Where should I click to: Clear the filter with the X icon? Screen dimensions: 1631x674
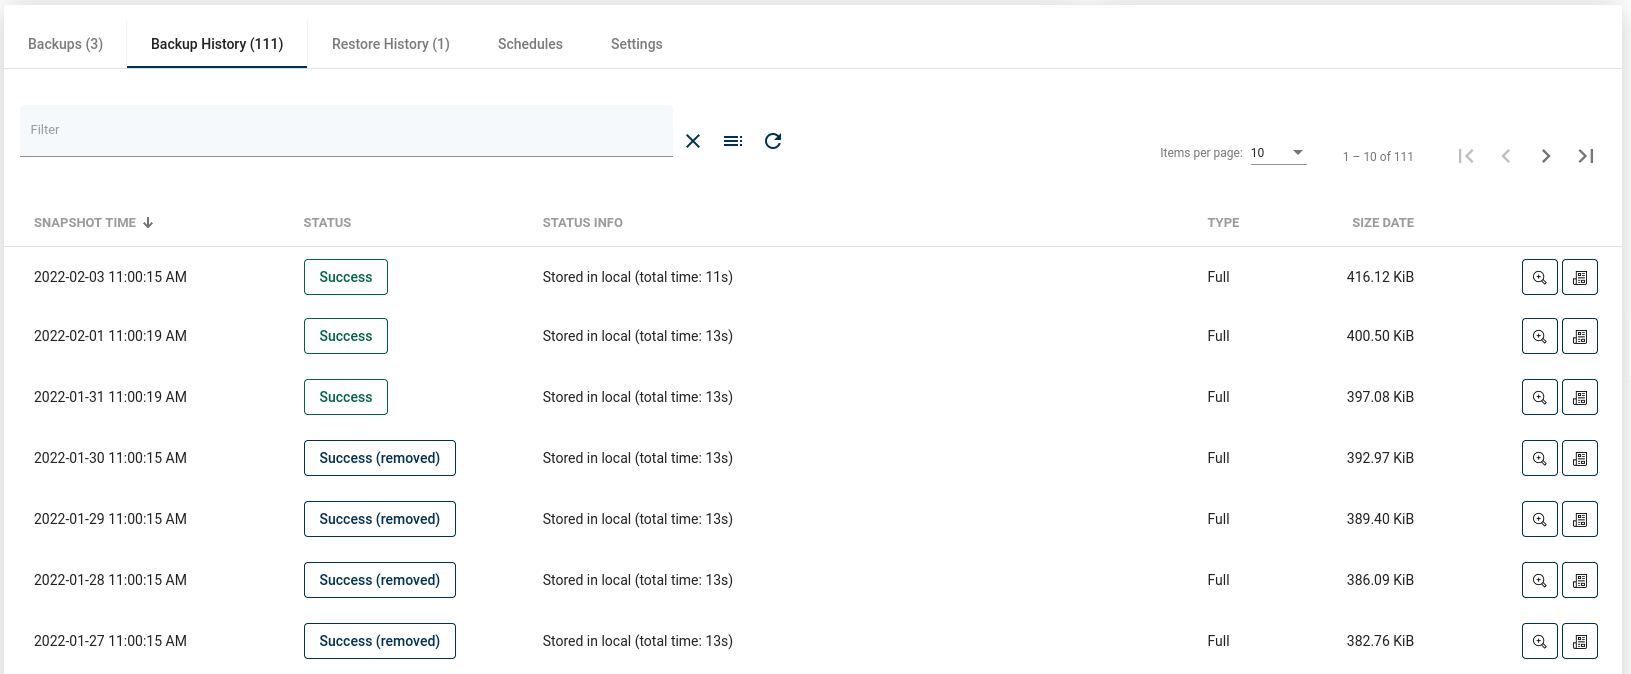(693, 141)
